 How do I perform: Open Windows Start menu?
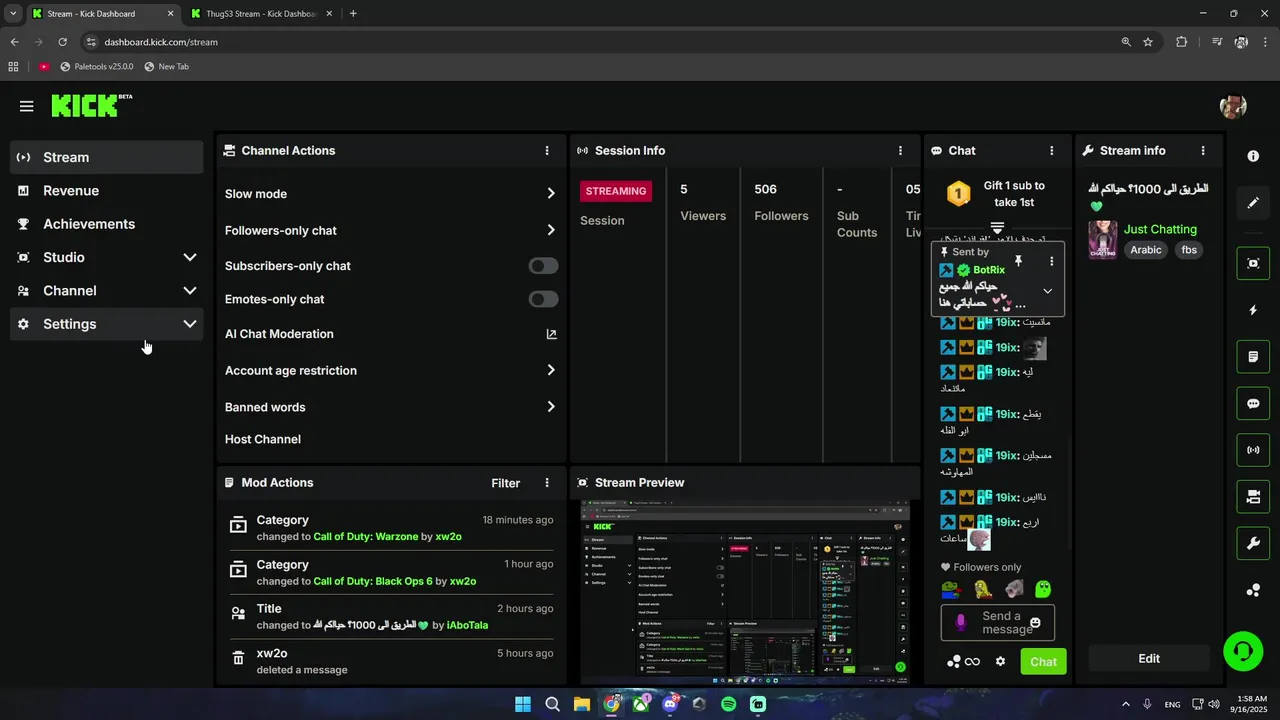coord(523,704)
